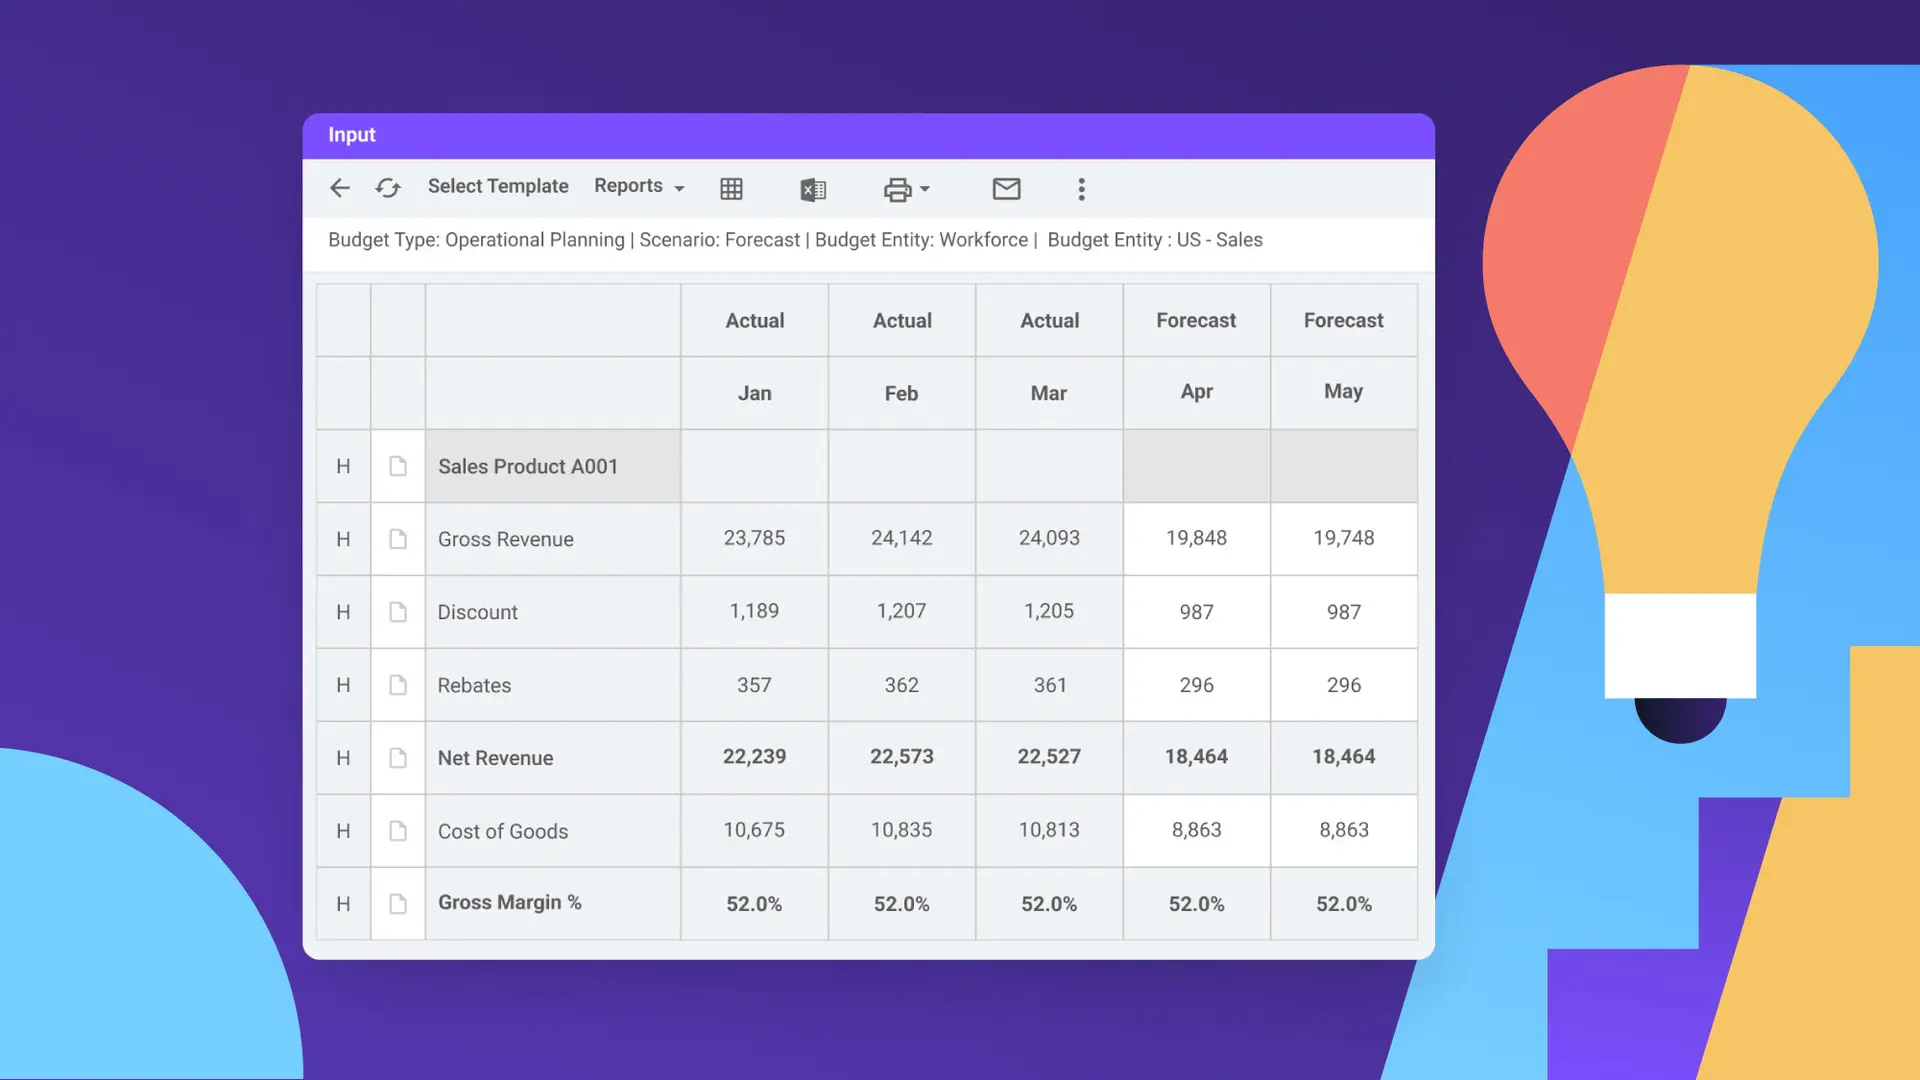Click Gross Margin % May value 52.0%

(1343, 904)
